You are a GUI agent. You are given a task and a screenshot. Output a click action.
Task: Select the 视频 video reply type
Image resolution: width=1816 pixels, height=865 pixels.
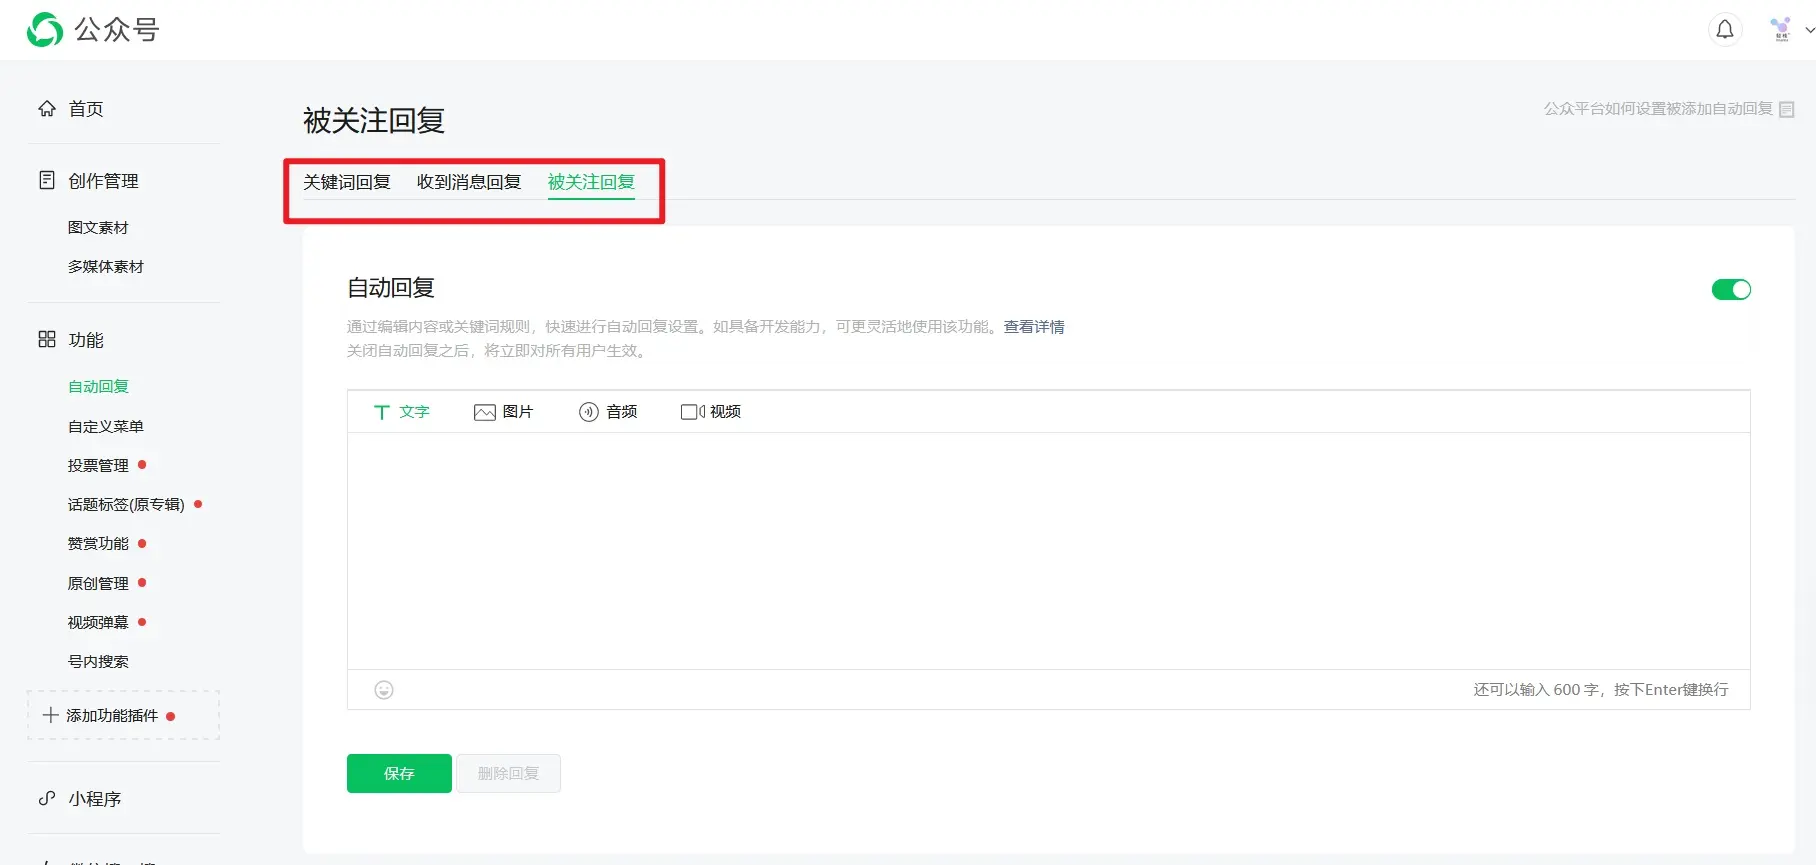pos(711,412)
